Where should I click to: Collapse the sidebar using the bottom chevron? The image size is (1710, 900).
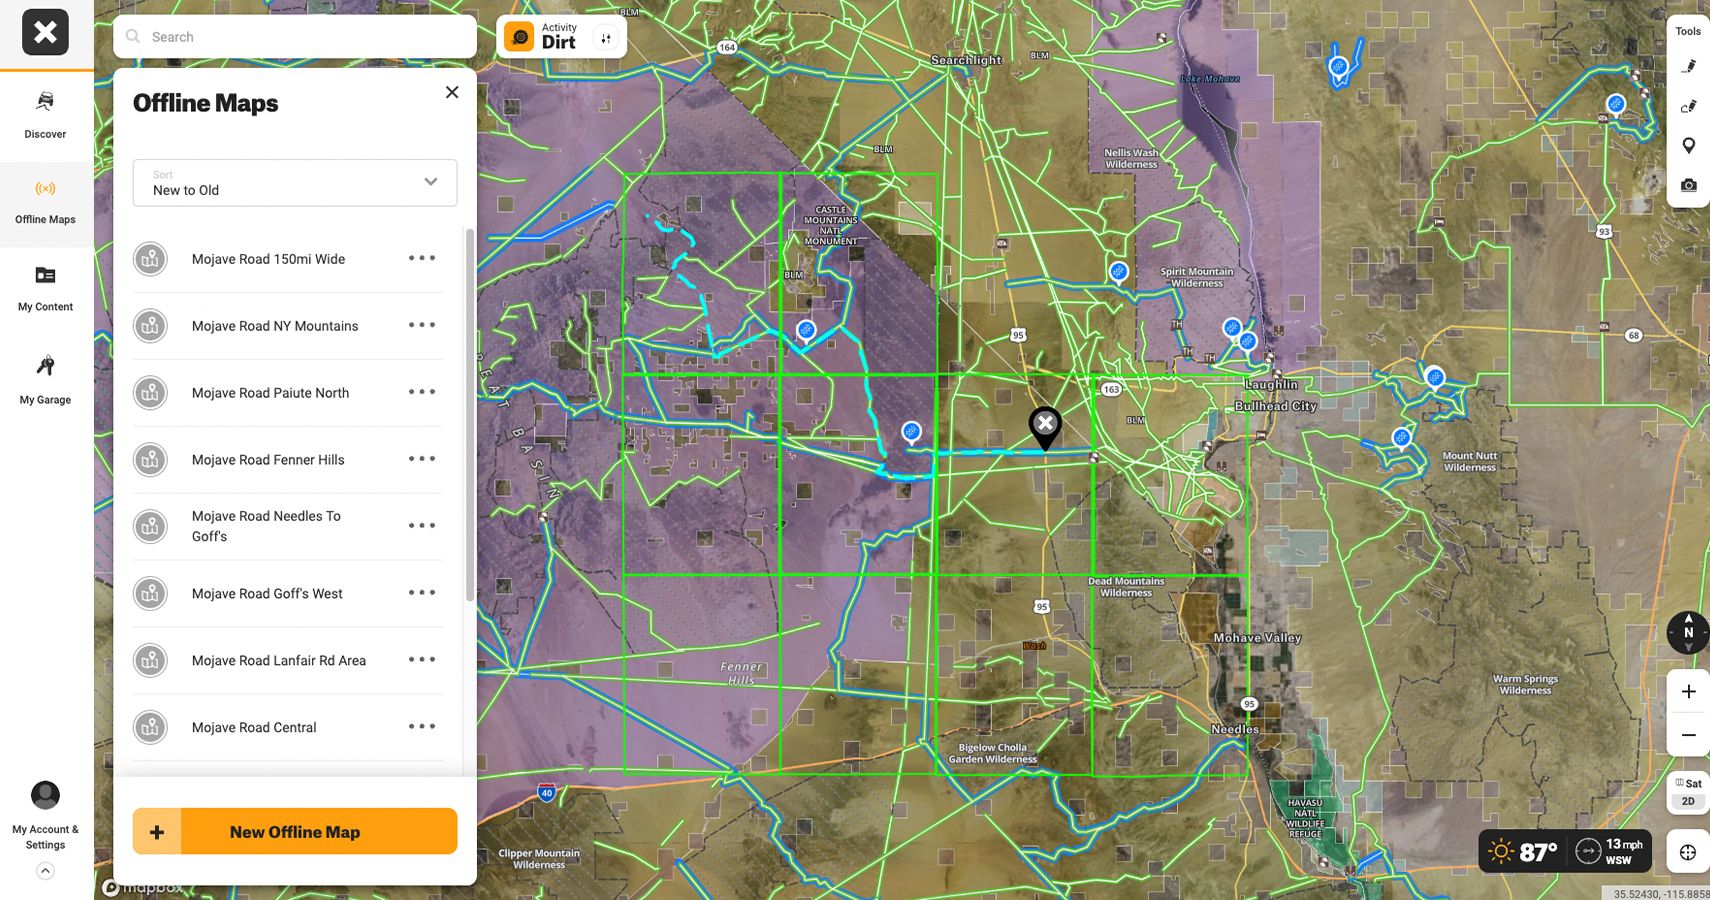pyautogui.click(x=45, y=870)
